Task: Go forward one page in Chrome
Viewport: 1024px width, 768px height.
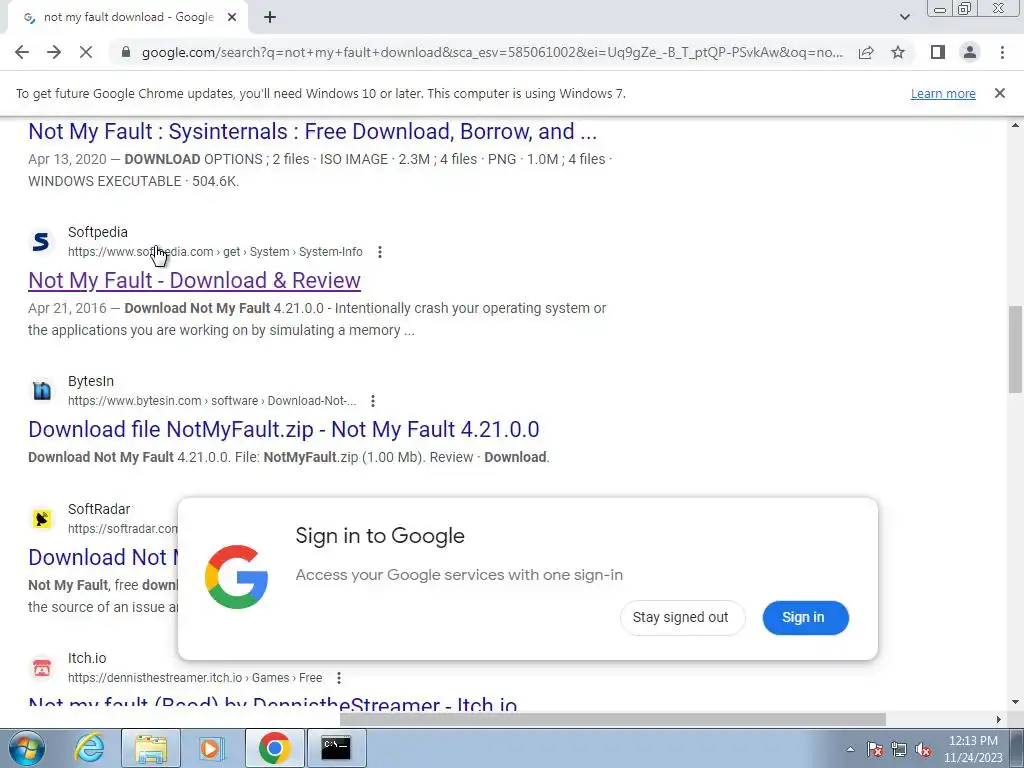Action: coord(54,52)
